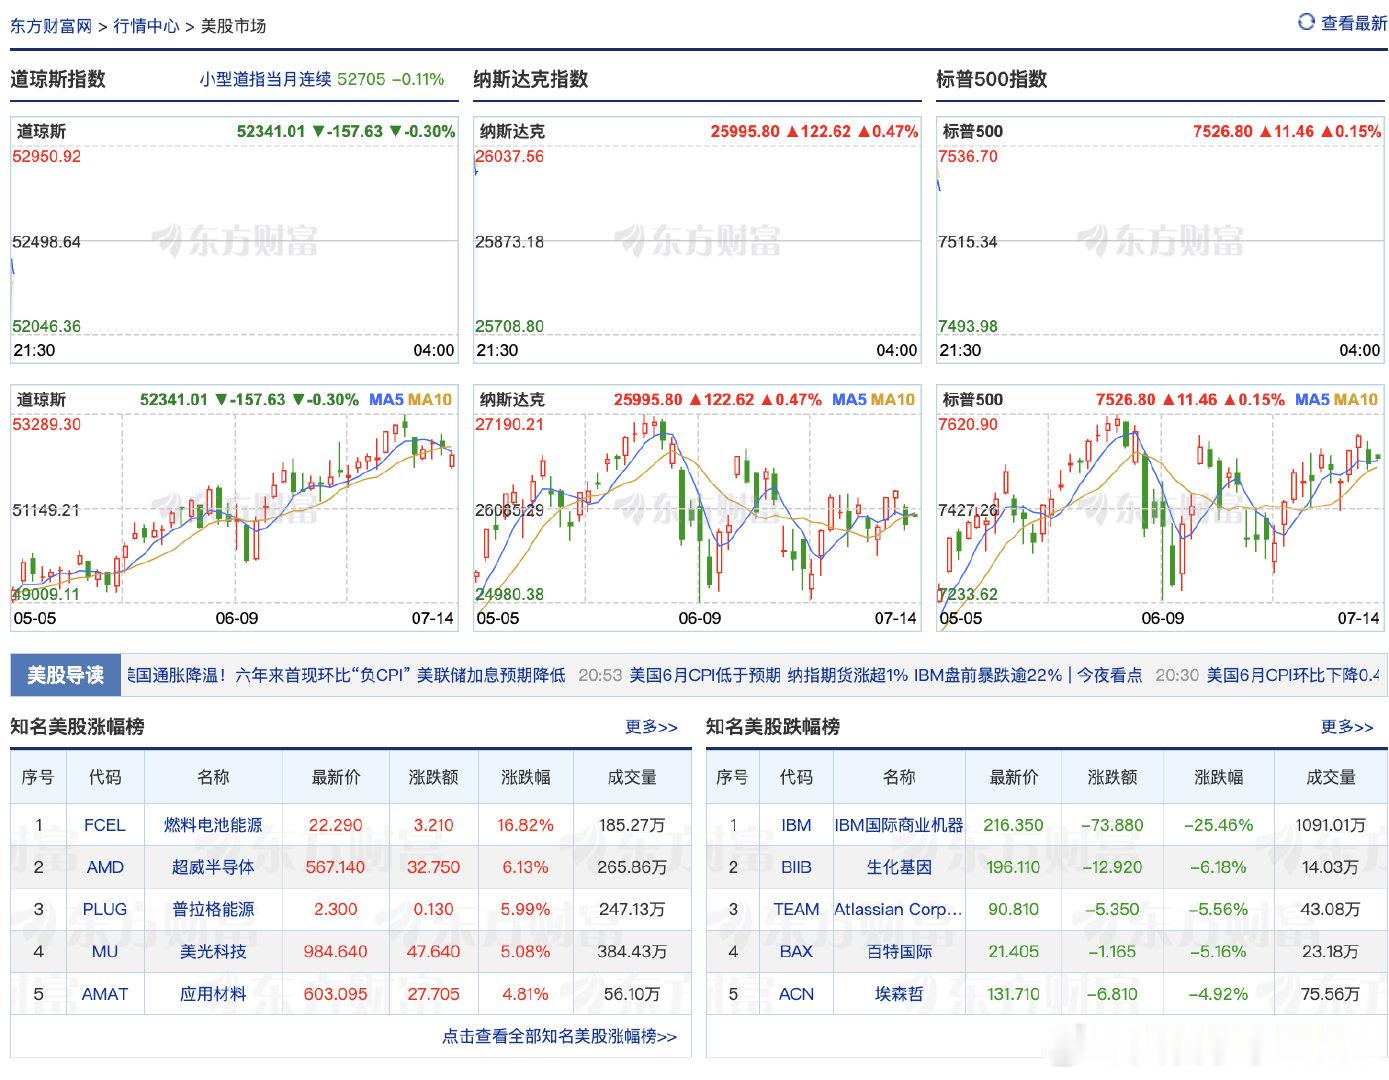Open the Atlassian Corp... stock name
The height and width of the screenshot is (1080, 1389).
tap(899, 909)
